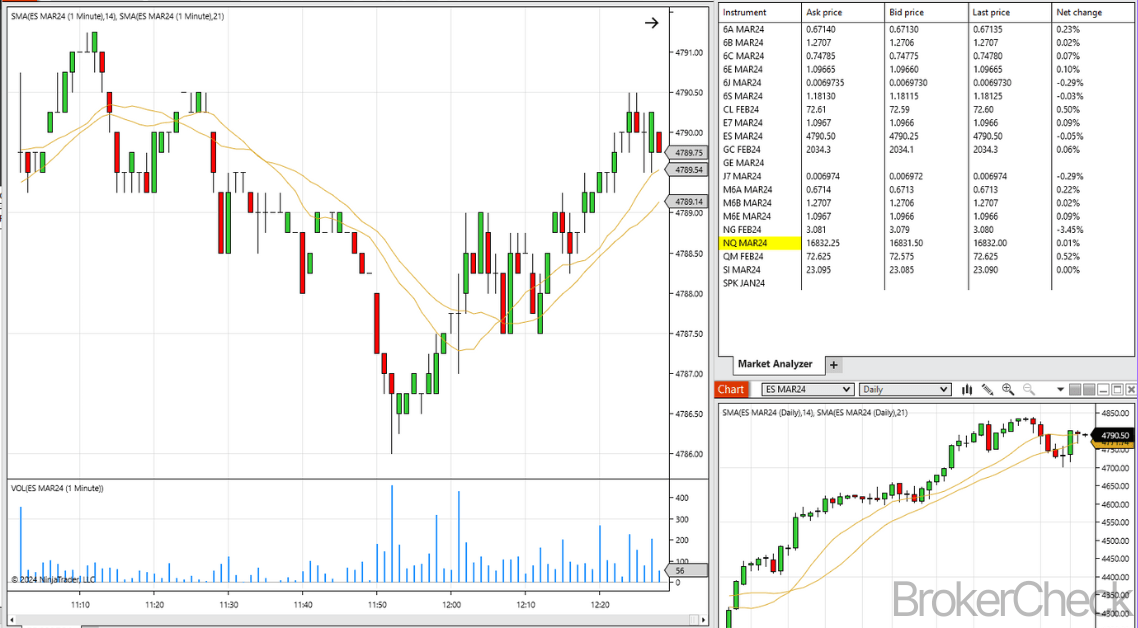Click the 56 volume marker on volume axis

tap(687, 571)
